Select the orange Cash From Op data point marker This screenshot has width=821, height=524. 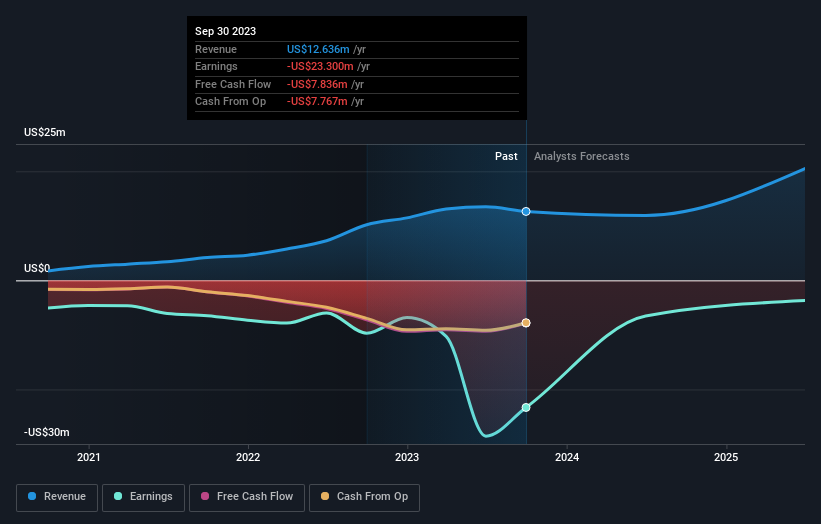point(526,323)
